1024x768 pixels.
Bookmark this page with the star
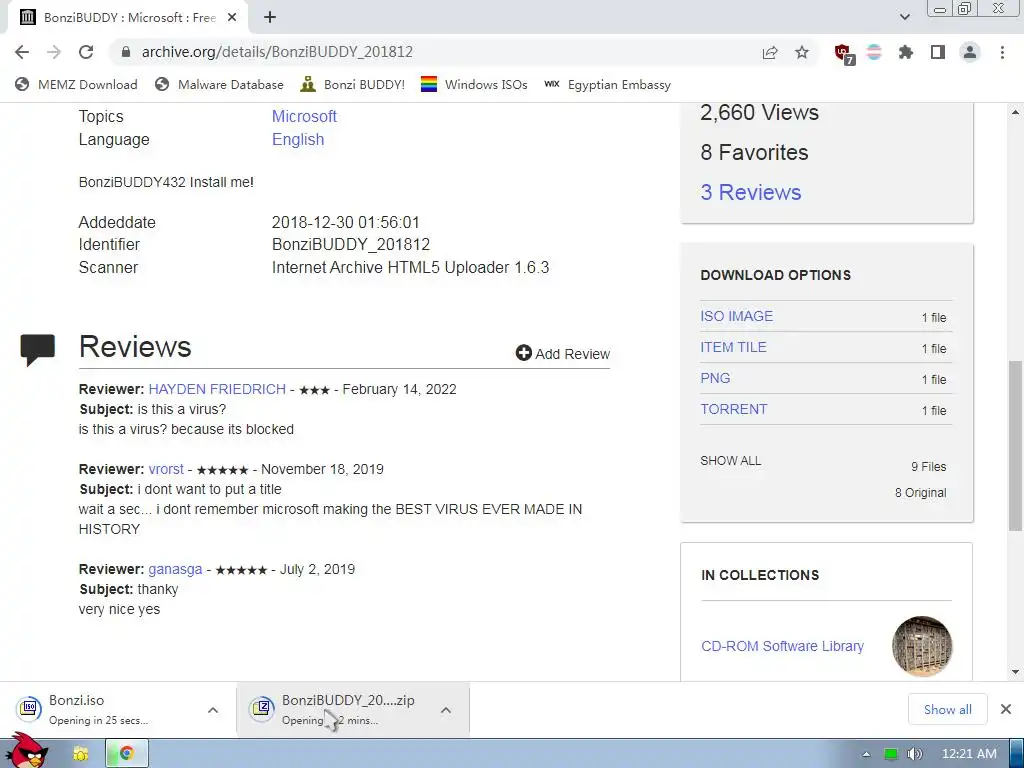pos(802,52)
